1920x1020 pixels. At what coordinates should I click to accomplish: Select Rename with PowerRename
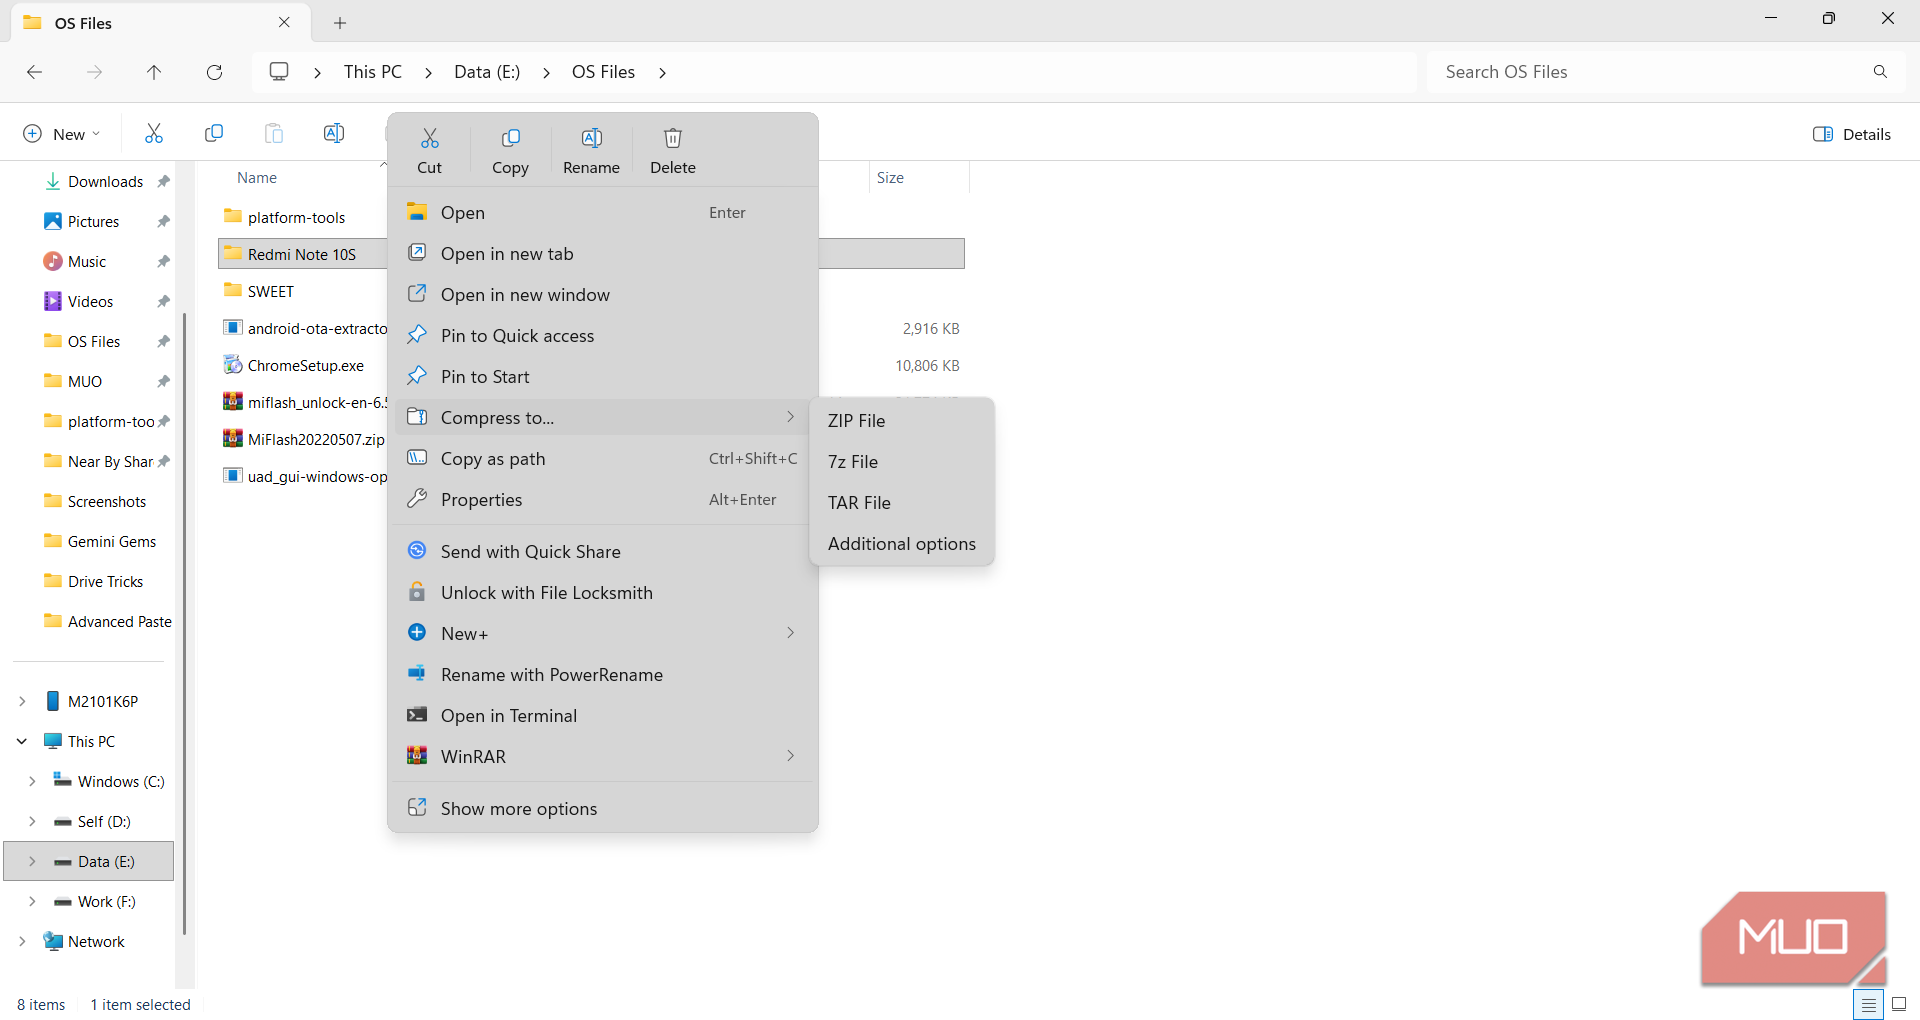point(602,675)
